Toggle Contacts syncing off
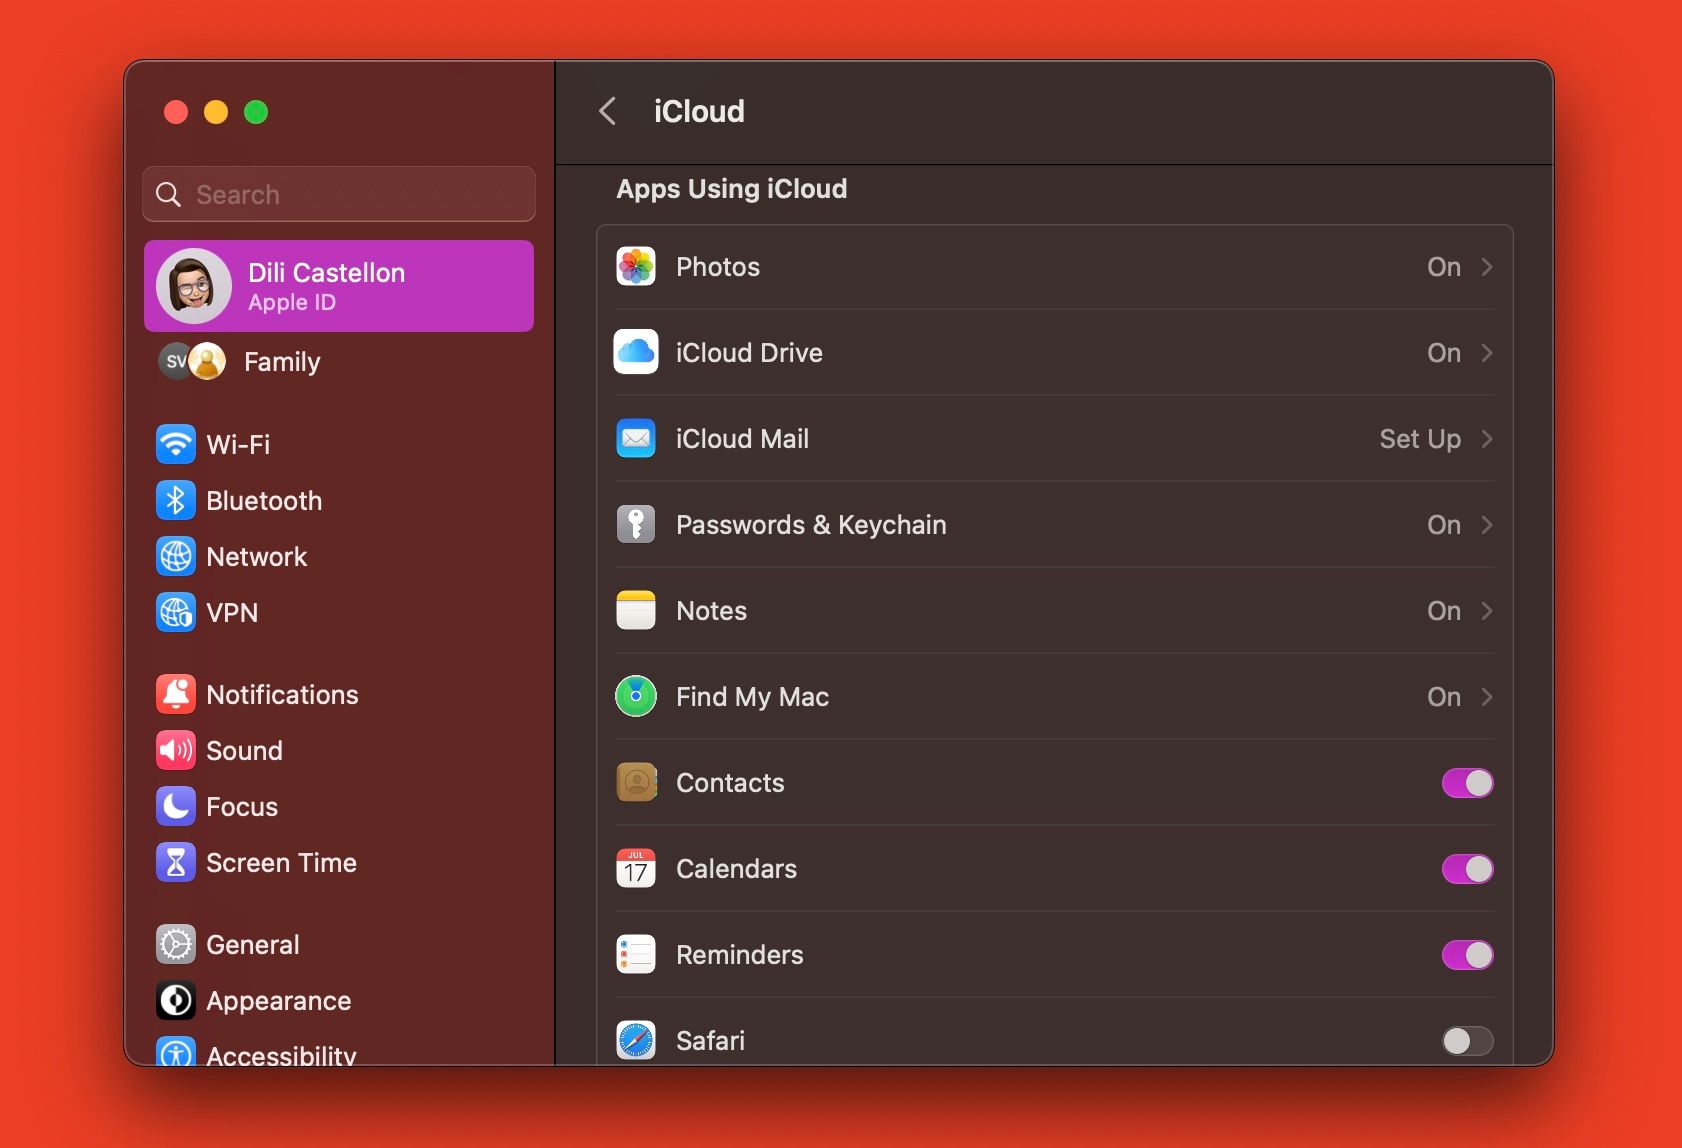Screen dimensions: 1682x1148 1466,783
